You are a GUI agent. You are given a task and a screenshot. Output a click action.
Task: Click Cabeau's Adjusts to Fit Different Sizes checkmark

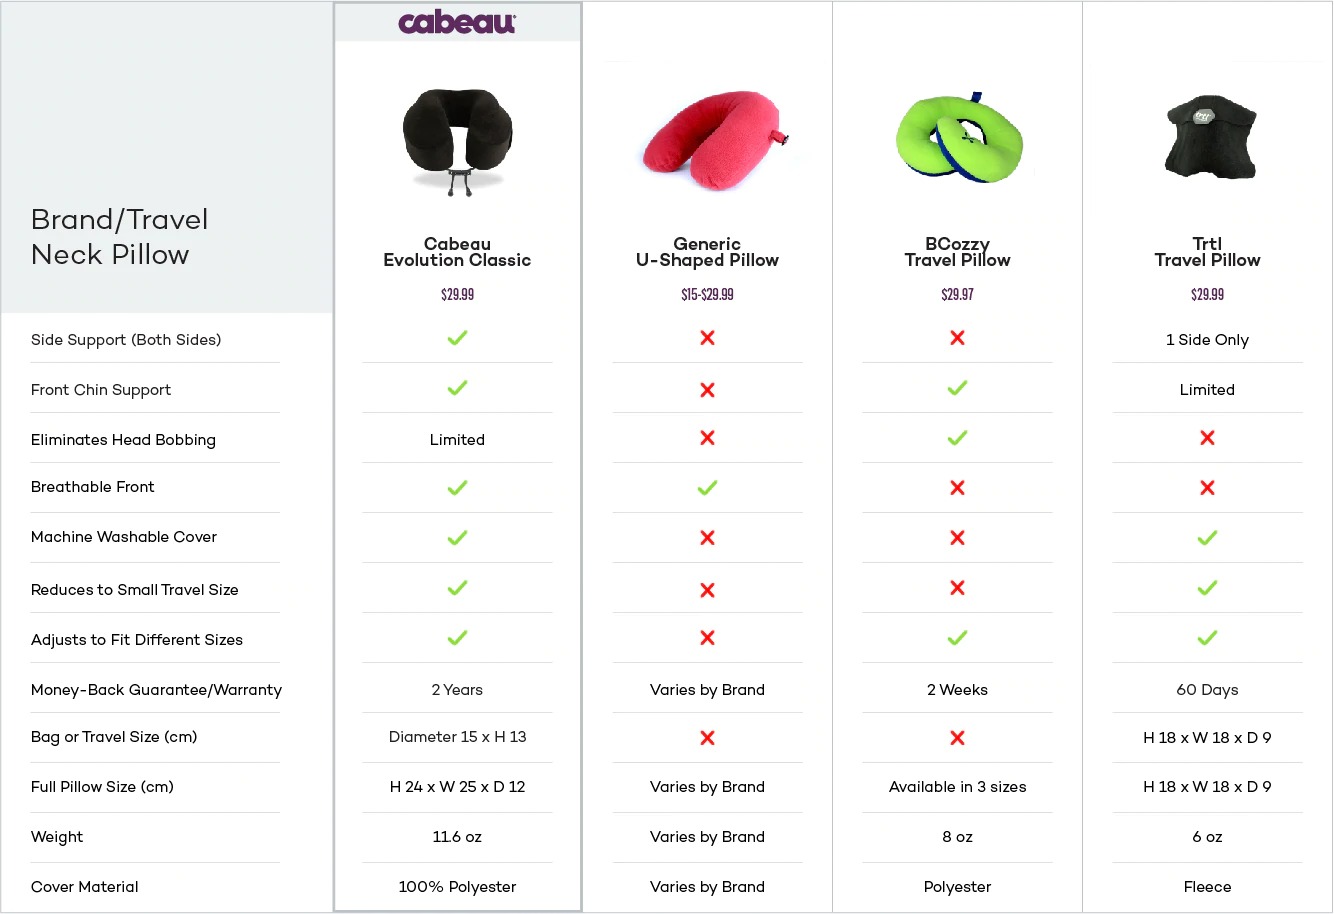[457, 638]
